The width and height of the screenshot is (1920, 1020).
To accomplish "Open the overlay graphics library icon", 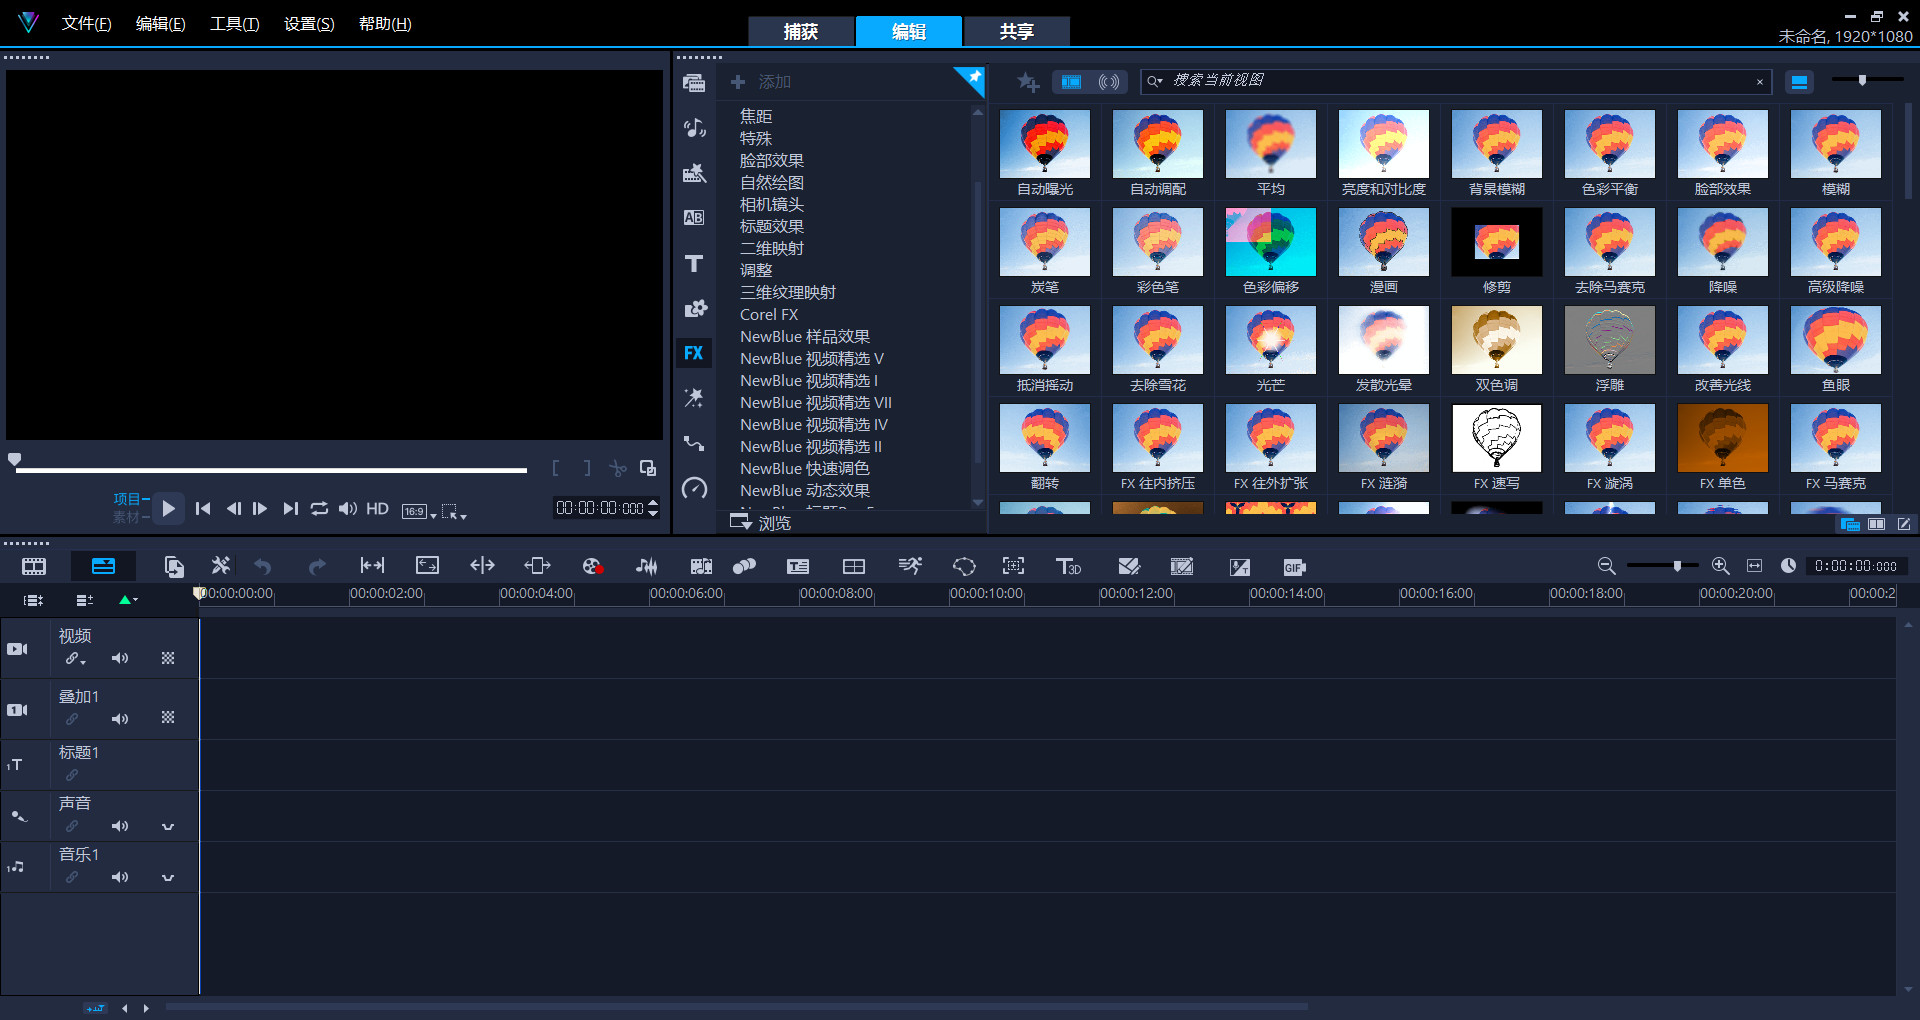I will coord(695,308).
